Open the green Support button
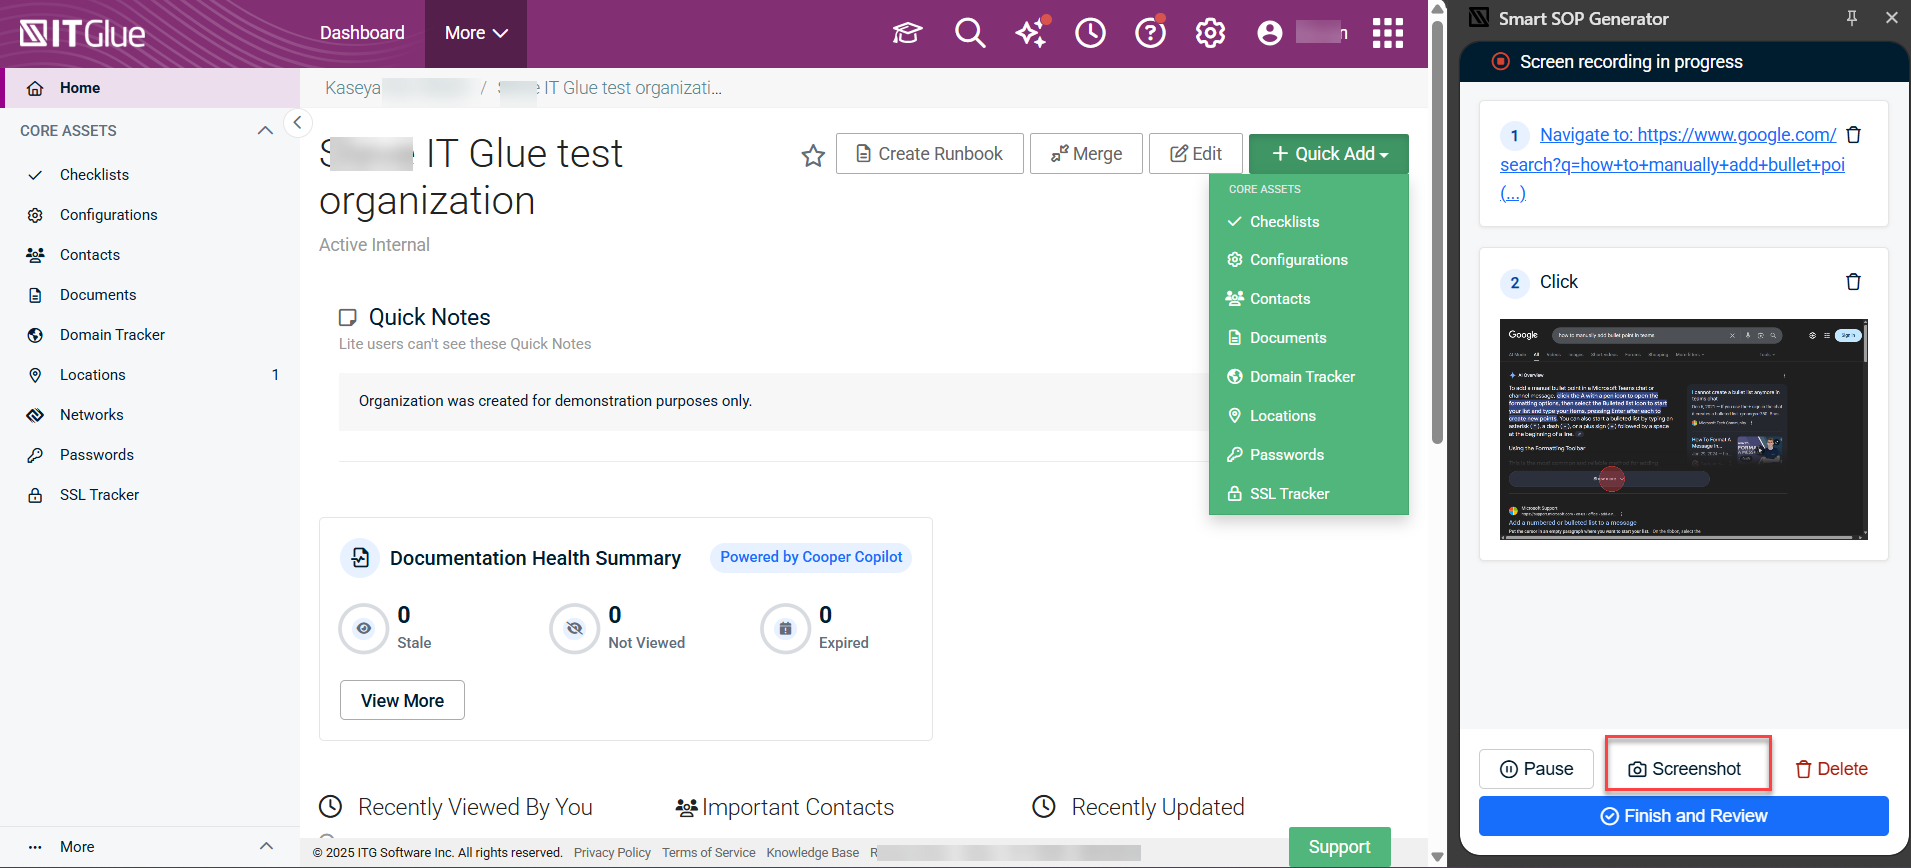 pos(1340,847)
